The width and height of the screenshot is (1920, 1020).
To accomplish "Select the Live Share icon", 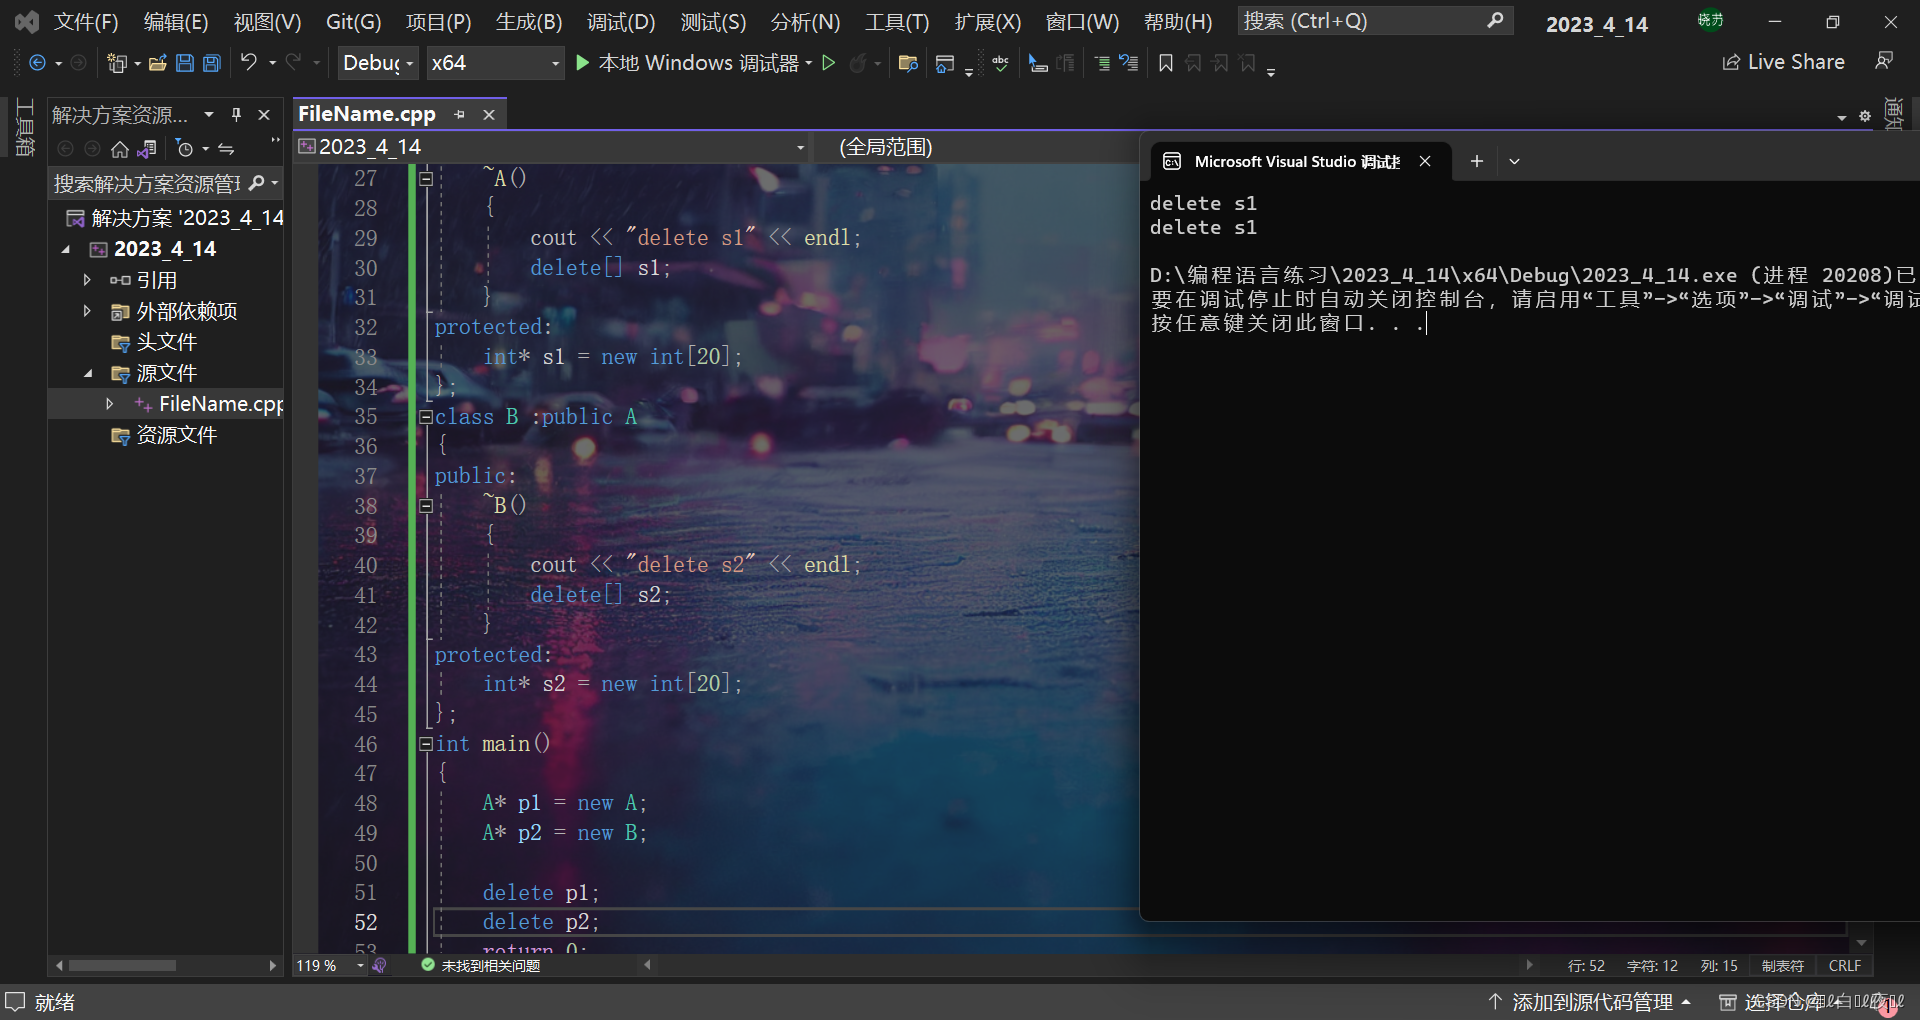I will [x=1730, y=62].
